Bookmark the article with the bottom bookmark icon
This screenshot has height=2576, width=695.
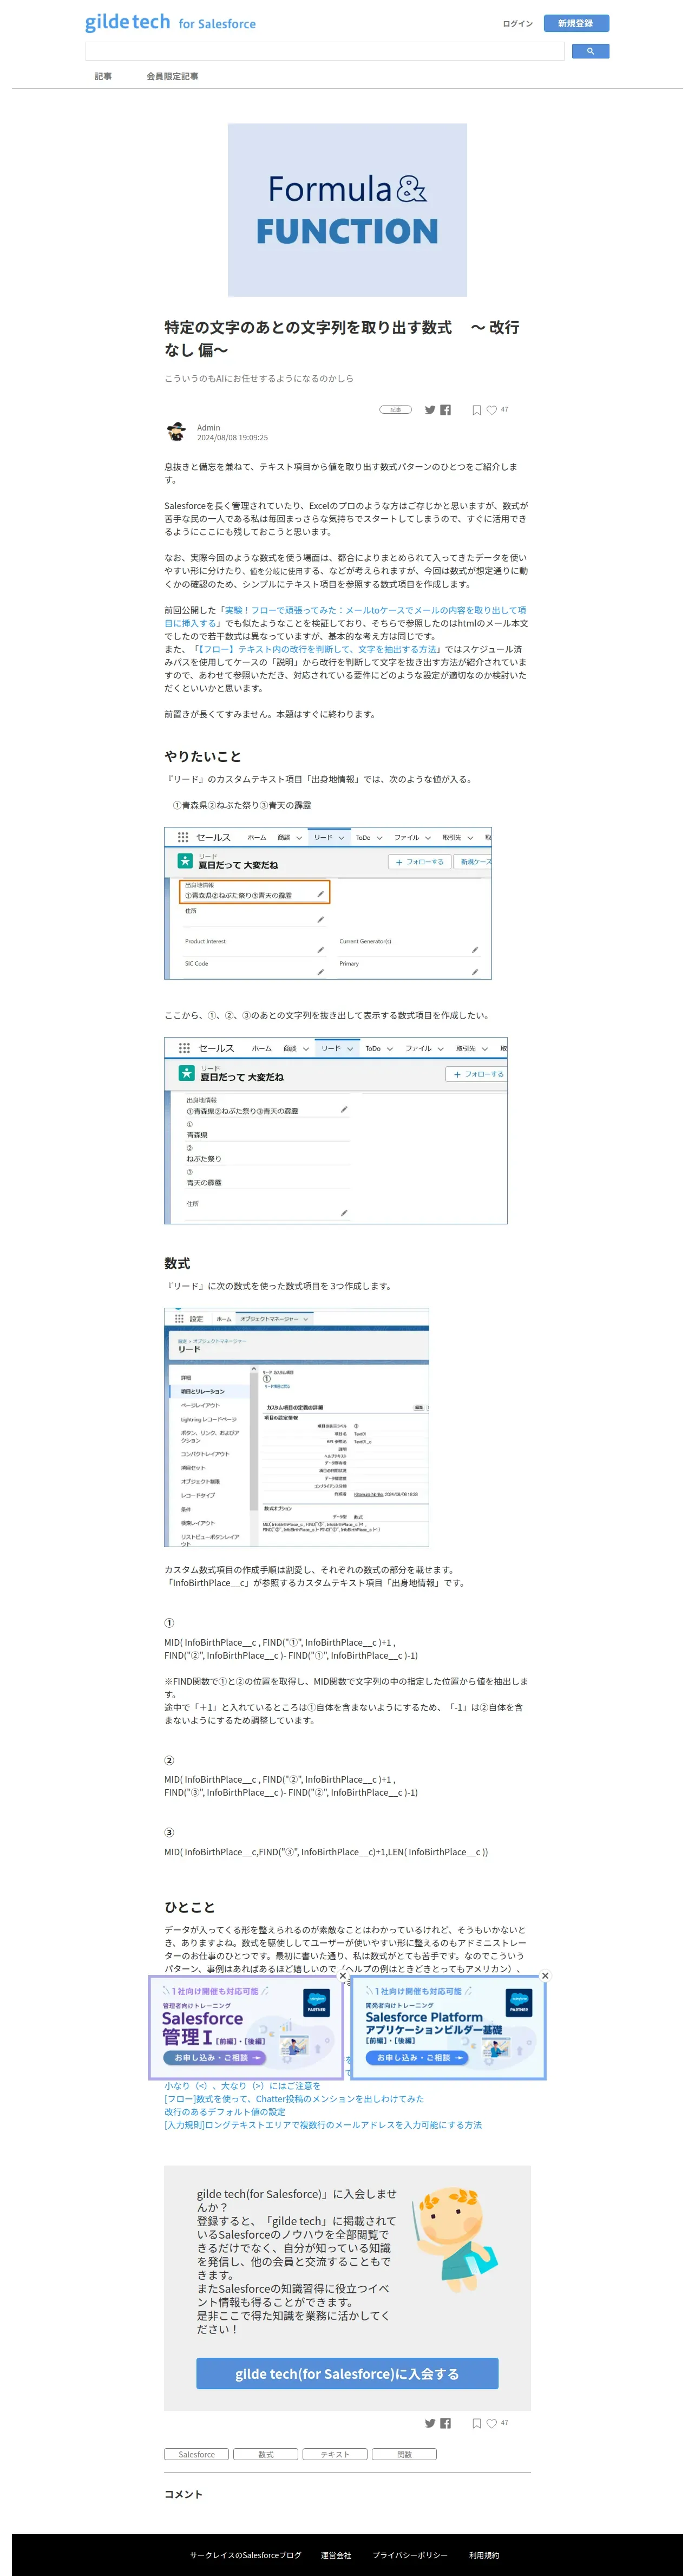click(x=477, y=2423)
